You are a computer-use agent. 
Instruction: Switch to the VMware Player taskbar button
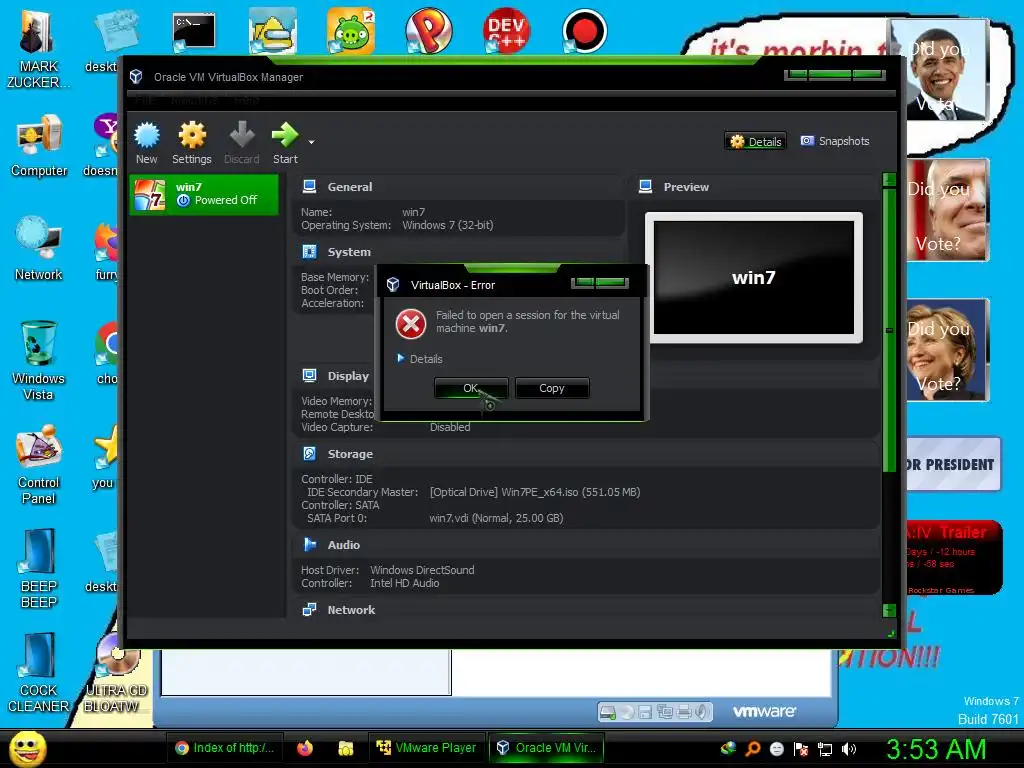[426, 748]
